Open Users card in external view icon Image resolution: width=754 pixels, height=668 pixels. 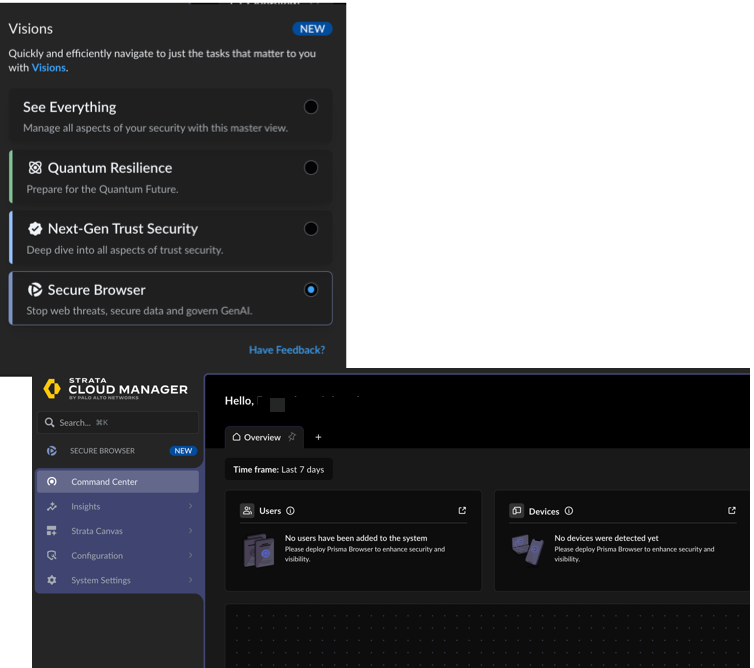[x=462, y=511]
